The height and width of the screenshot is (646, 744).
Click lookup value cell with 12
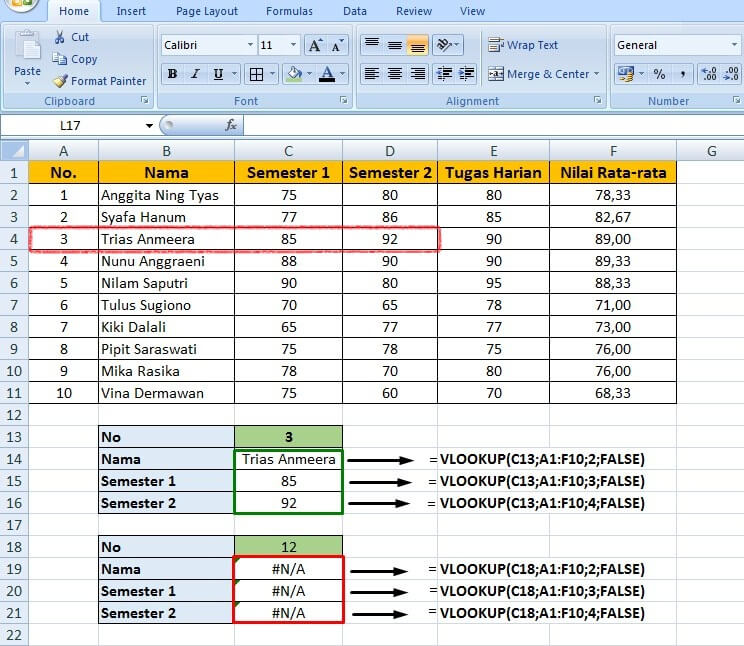coord(288,547)
